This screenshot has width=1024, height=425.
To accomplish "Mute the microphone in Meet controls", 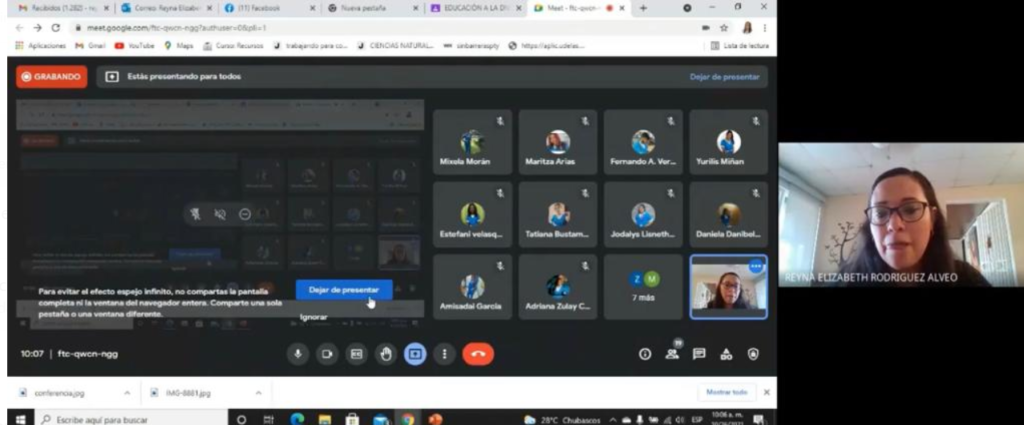I will pyautogui.click(x=298, y=354).
